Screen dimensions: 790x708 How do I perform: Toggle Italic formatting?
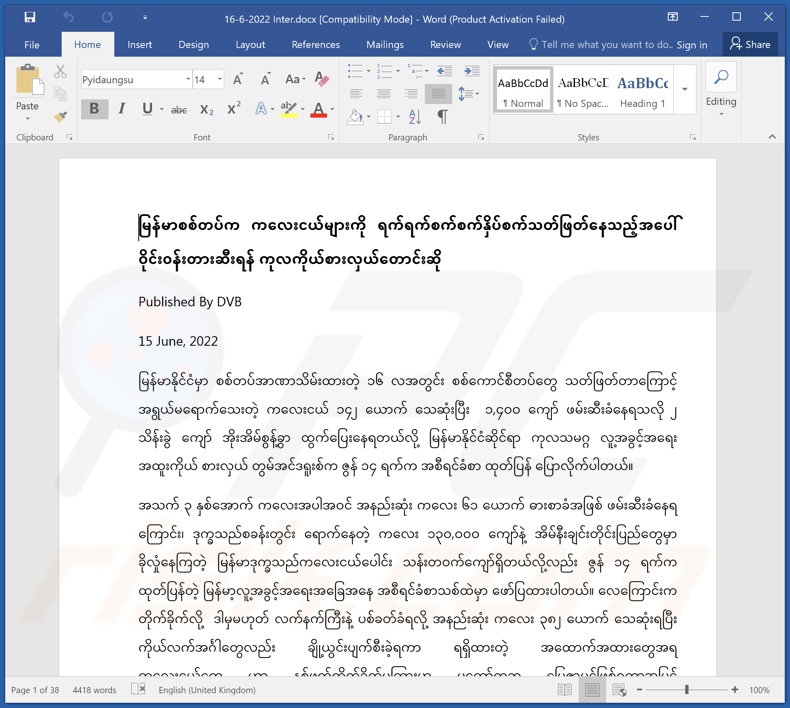point(122,109)
